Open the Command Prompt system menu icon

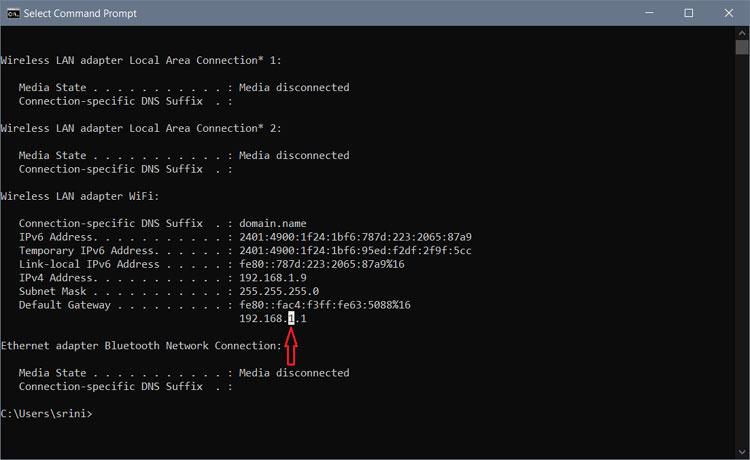[x=13, y=13]
